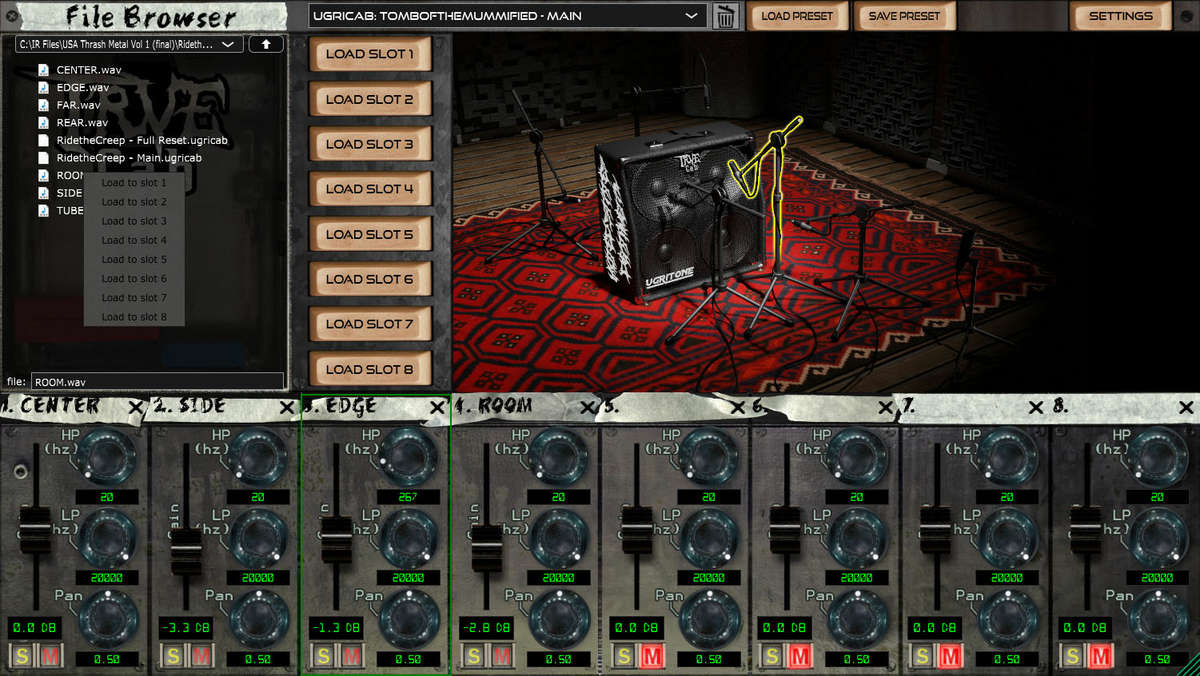This screenshot has height=676, width=1200.
Task: Solo the SIDE channel
Action: tap(172, 656)
